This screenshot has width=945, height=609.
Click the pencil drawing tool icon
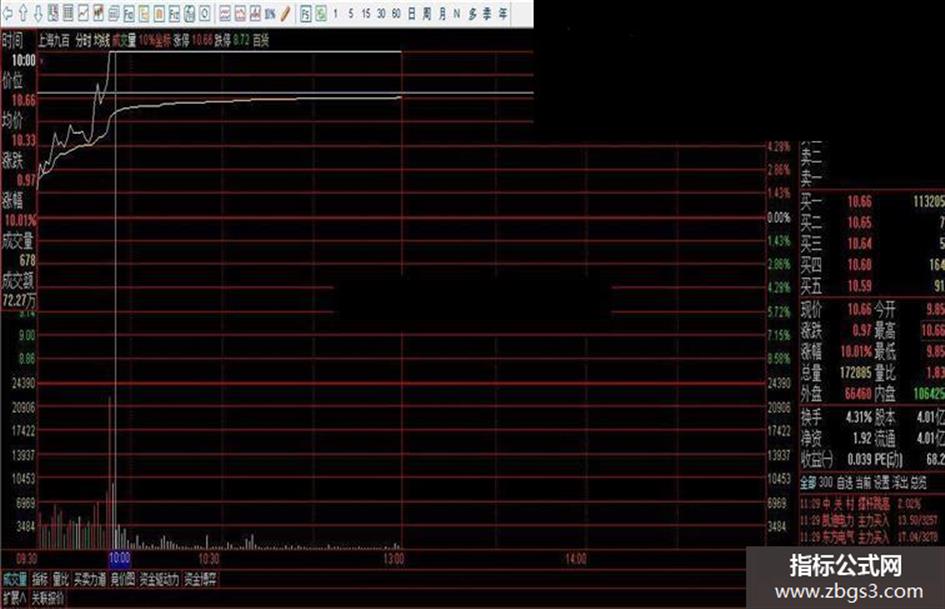[x=285, y=13]
